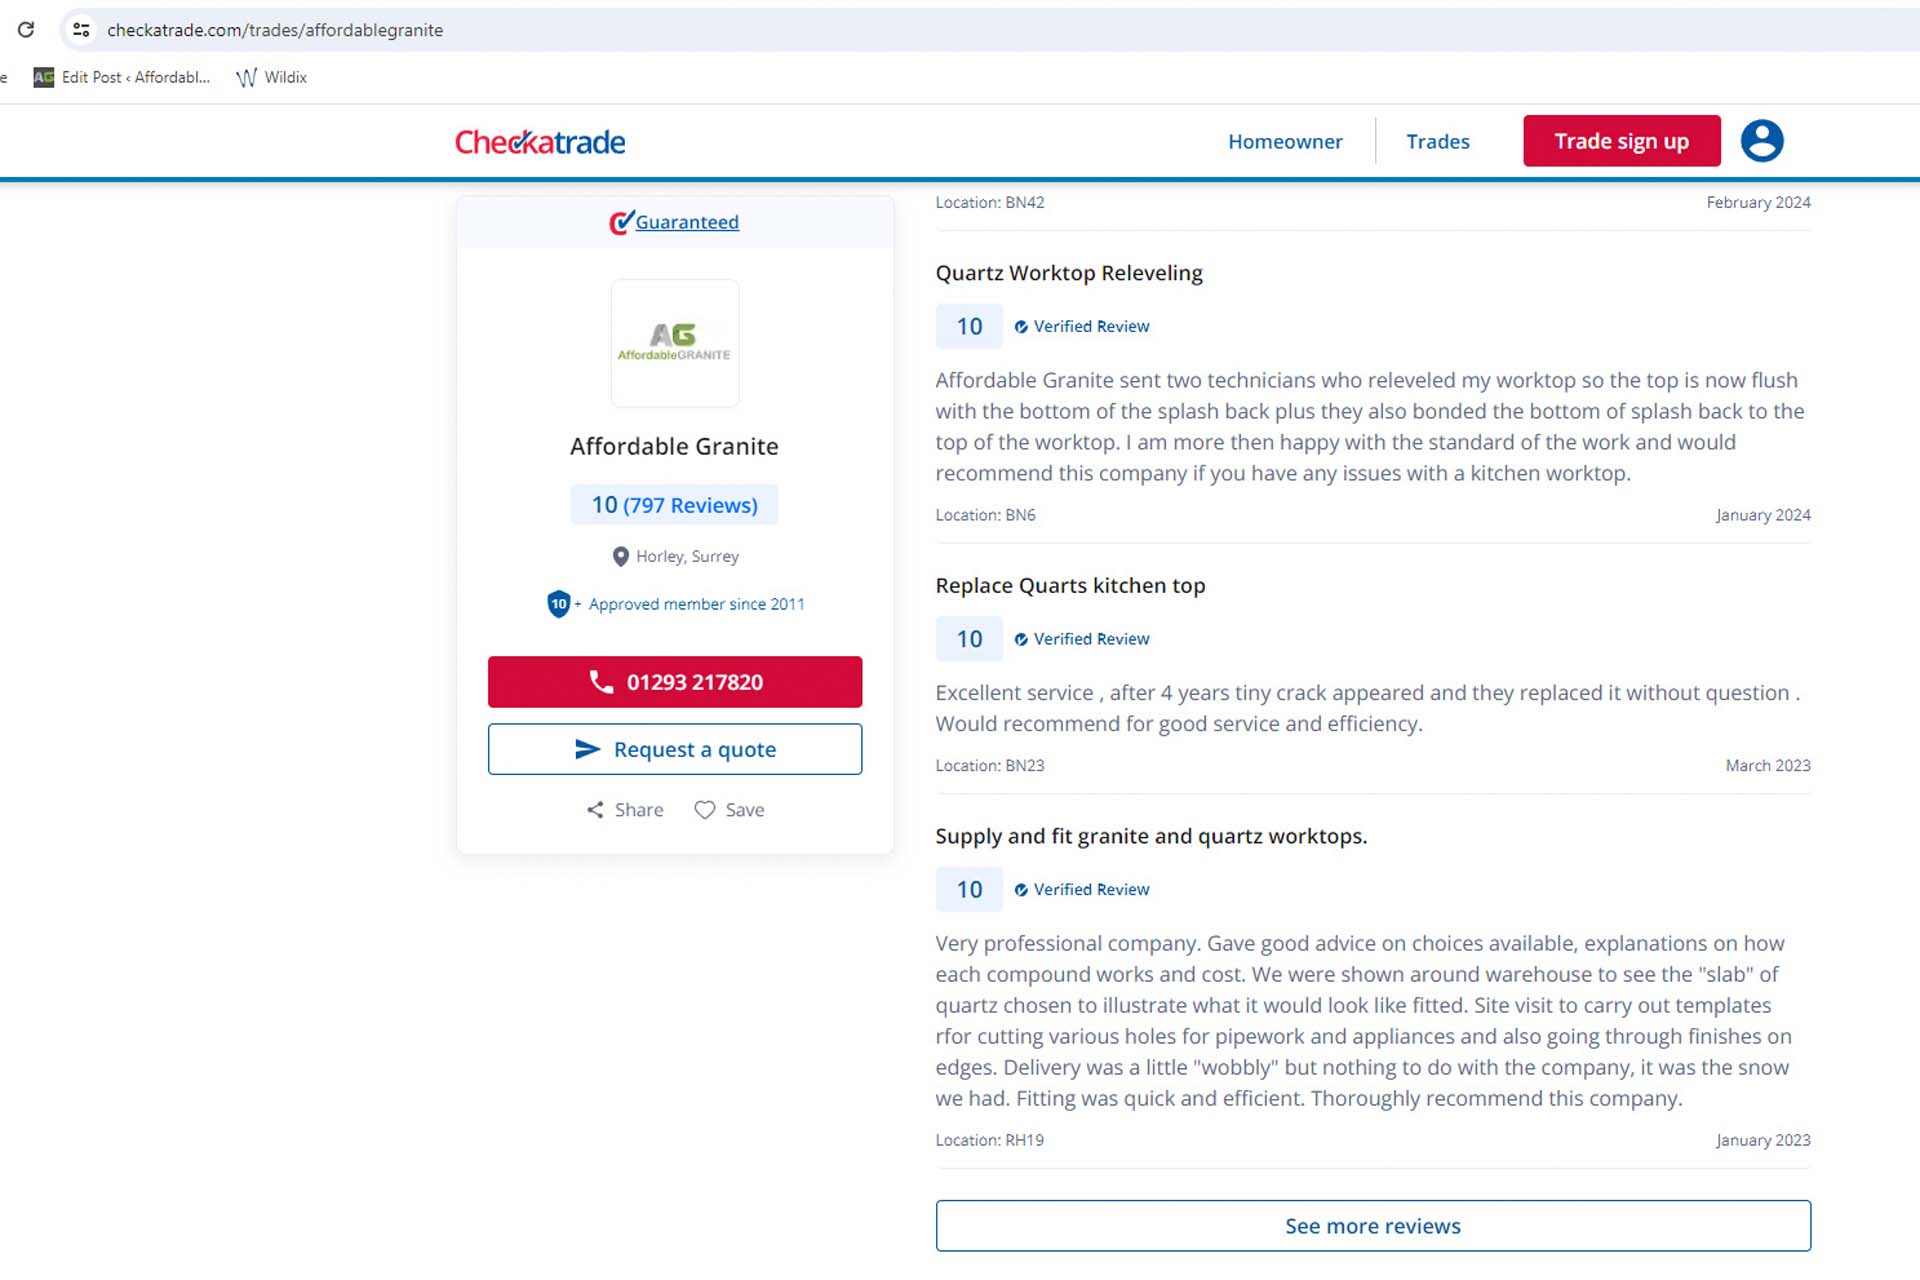Open the user account profile icon

[x=1762, y=141]
